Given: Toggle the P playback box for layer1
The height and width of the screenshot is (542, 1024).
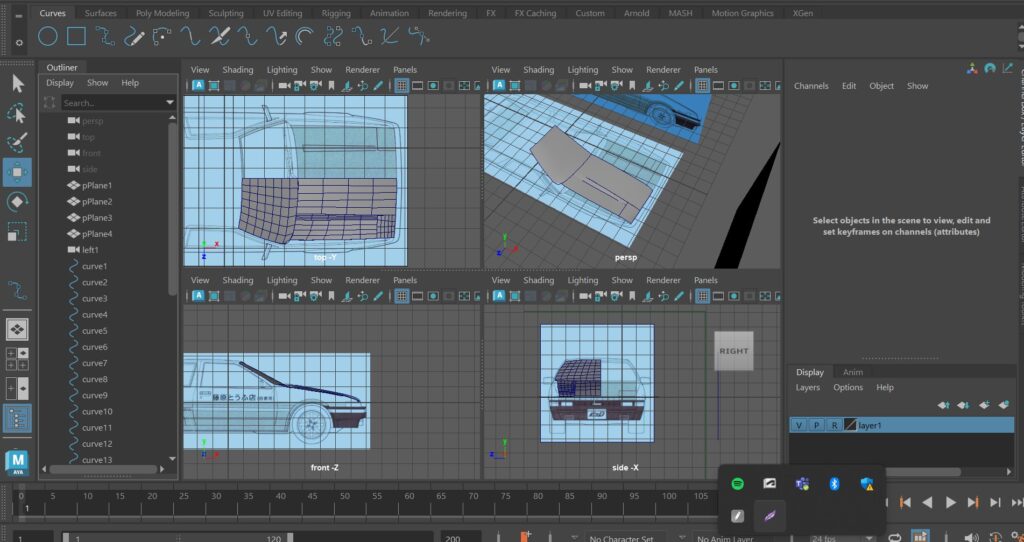Looking at the screenshot, I should click(x=816, y=425).
